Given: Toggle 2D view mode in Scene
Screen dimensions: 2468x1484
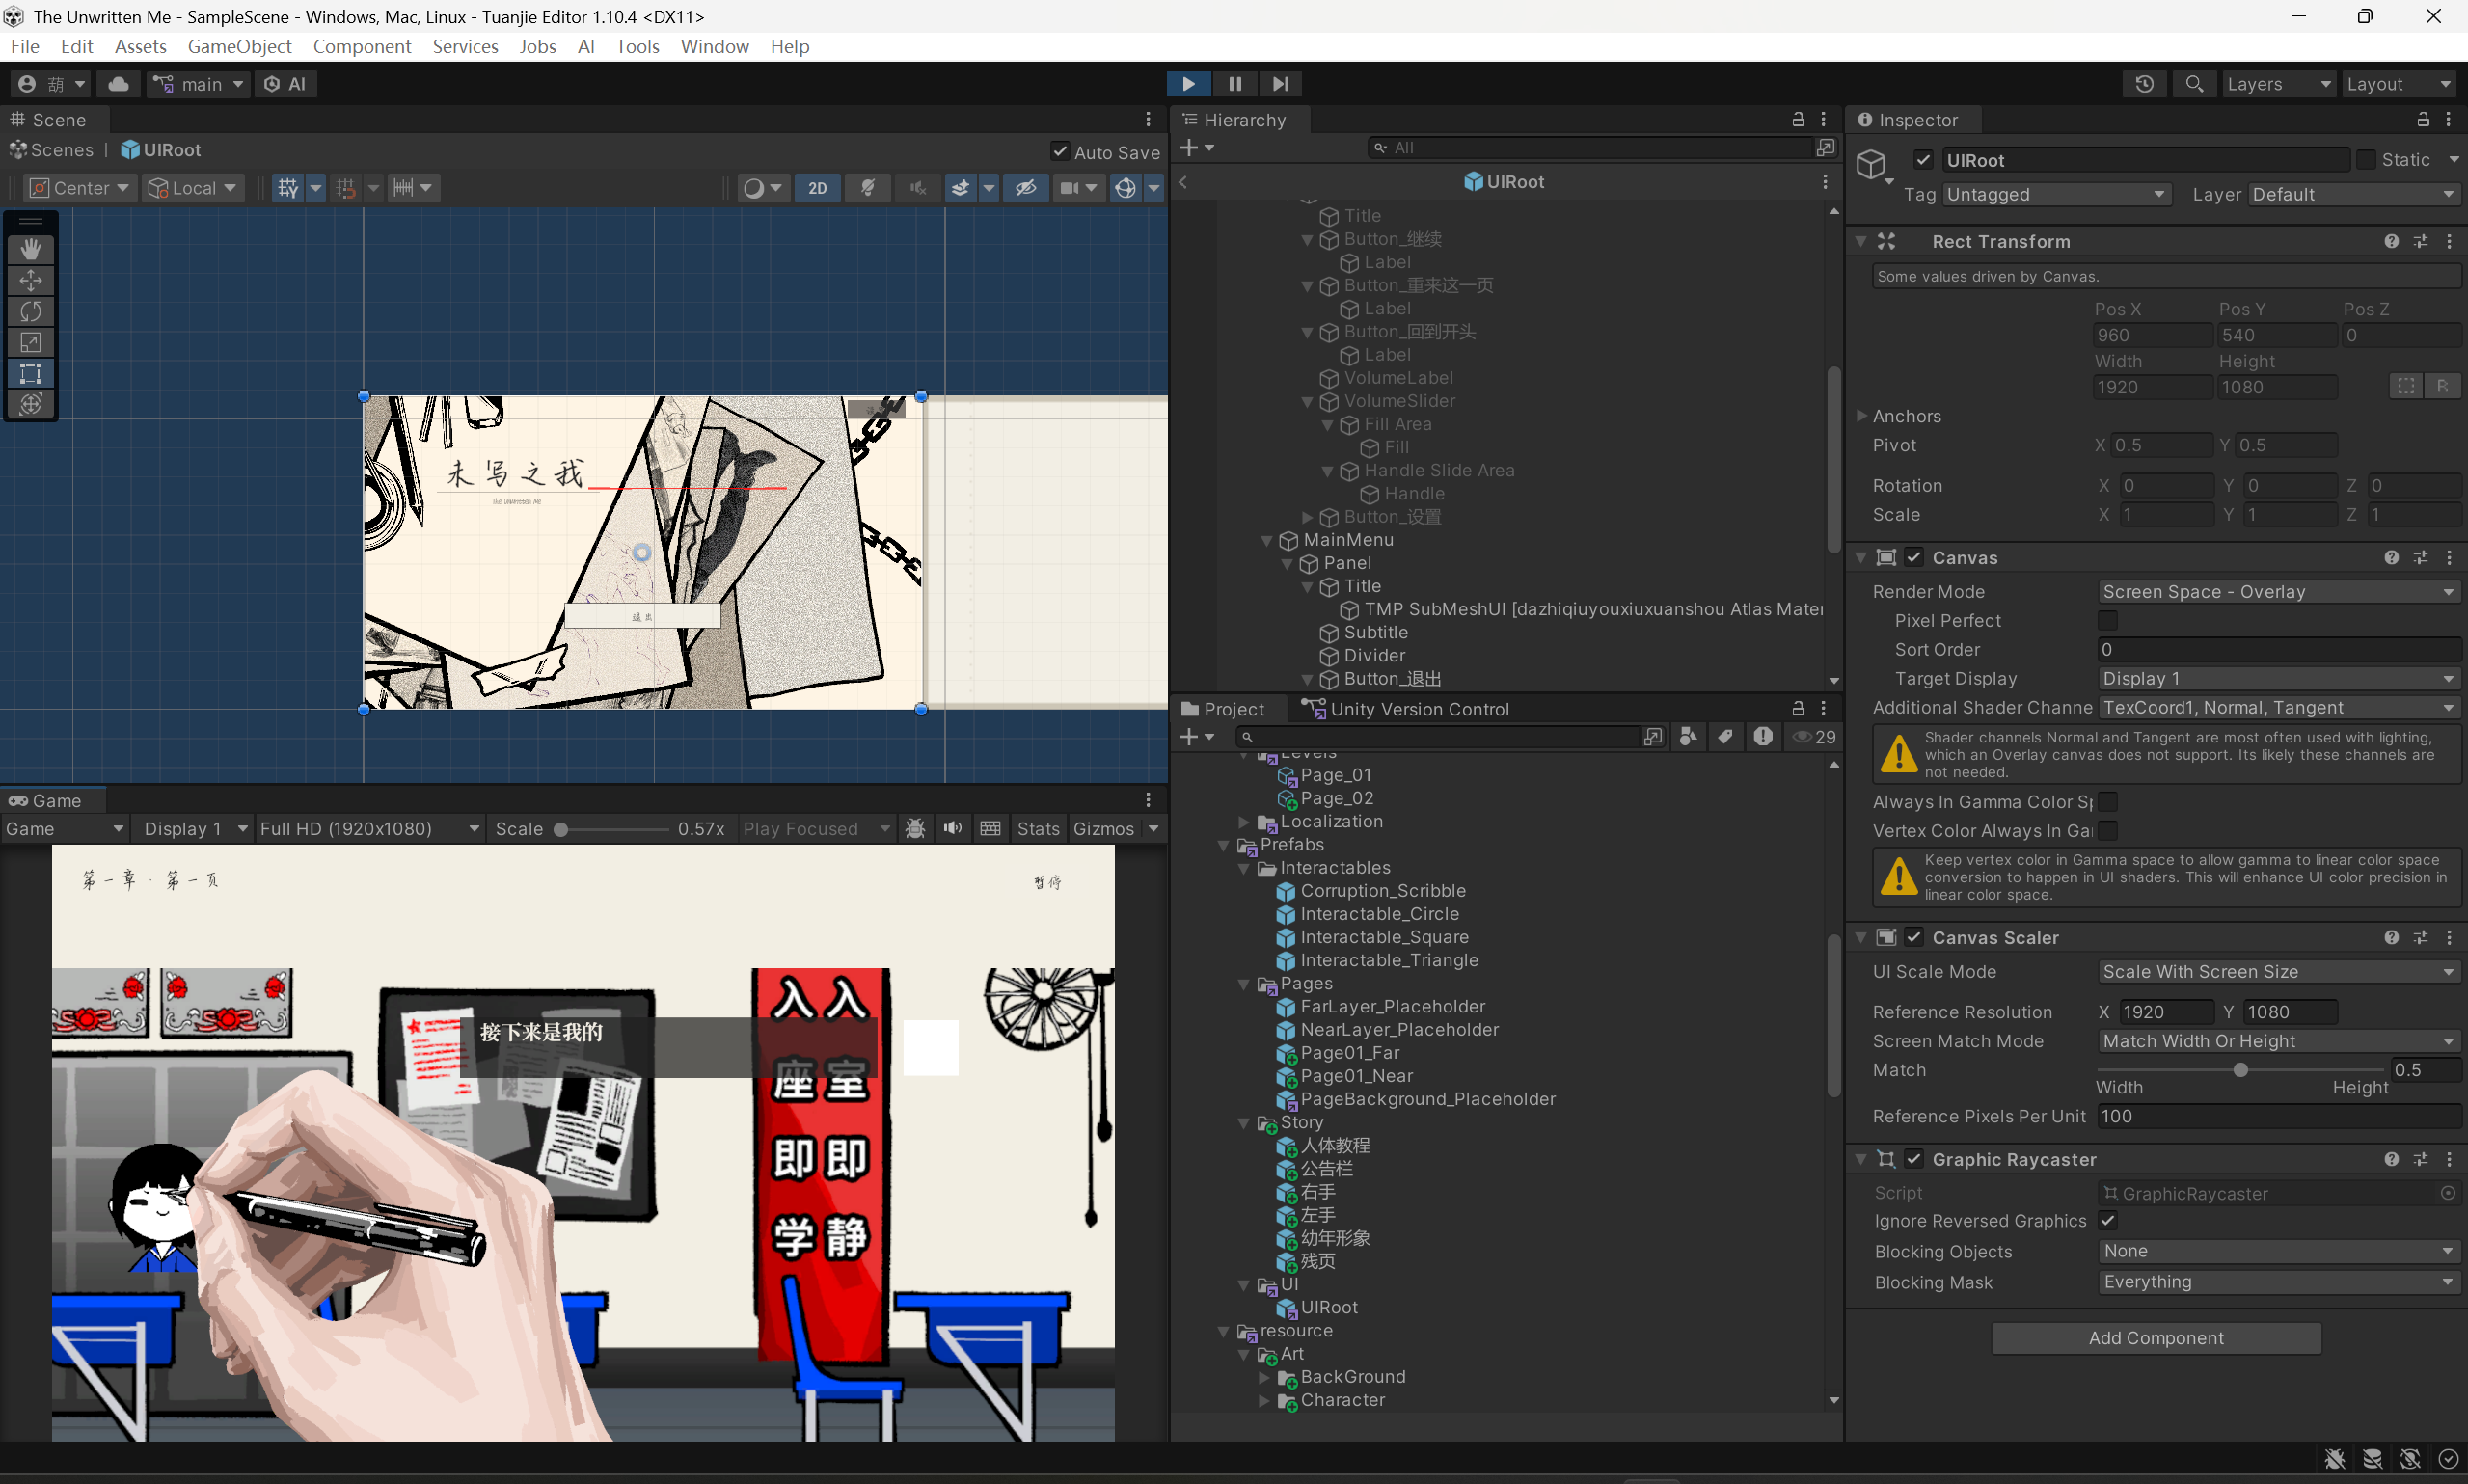Looking at the screenshot, I should pyautogui.click(x=817, y=188).
